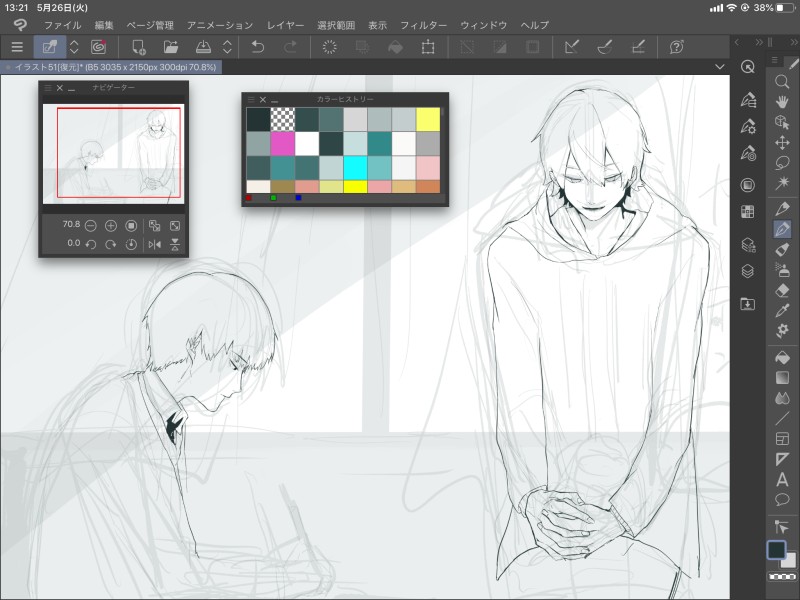The width and height of the screenshot is (800, 600).
Task: Select the Blend tool
Action: point(782,398)
